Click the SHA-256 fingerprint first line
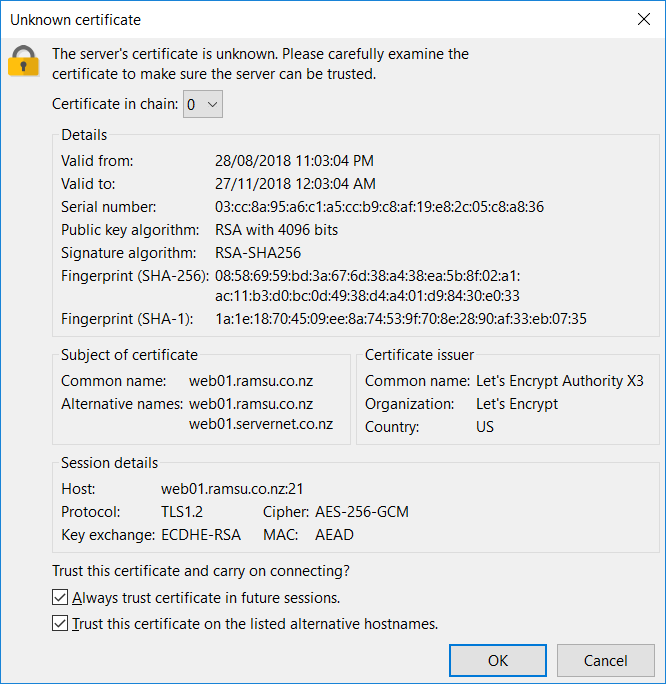The height and width of the screenshot is (684, 667). coord(367,276)
